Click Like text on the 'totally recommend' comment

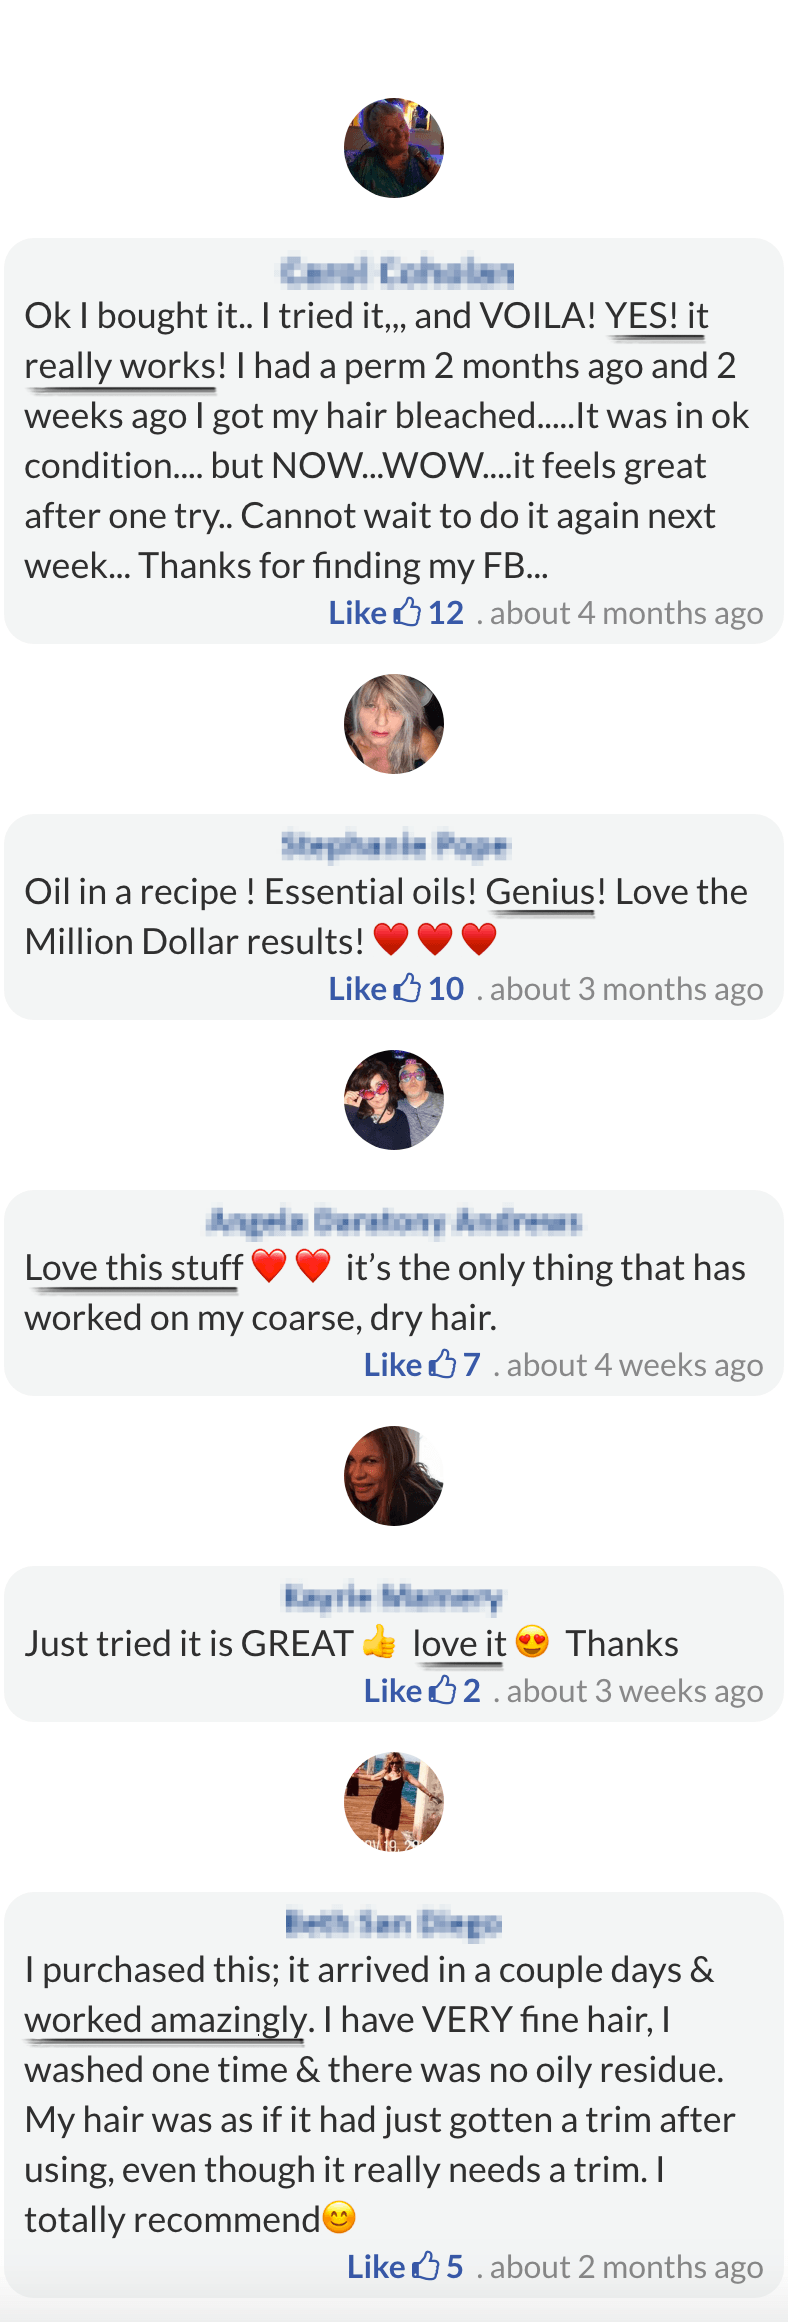[x=375, y=2267]
